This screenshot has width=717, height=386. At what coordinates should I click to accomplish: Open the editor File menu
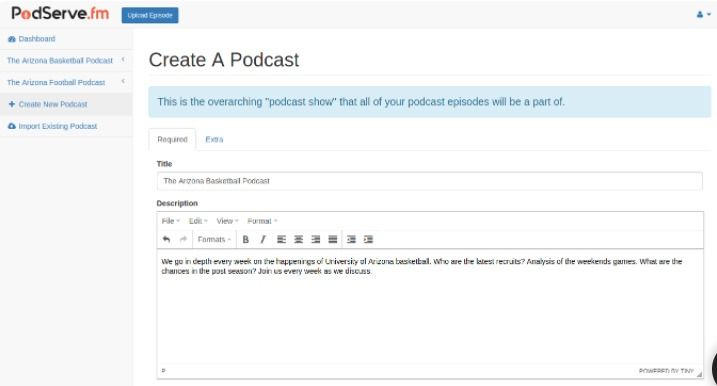[x=171, y=221]
